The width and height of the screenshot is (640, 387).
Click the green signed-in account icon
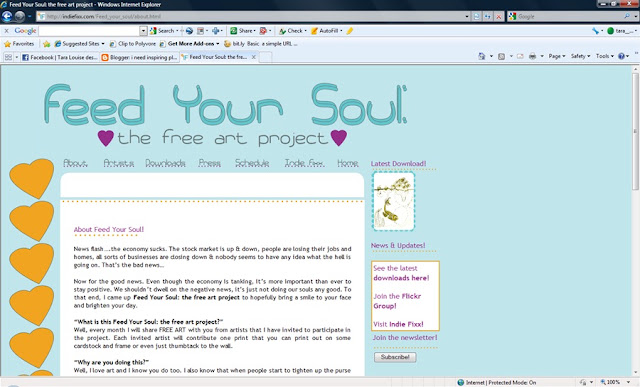(611, 31)
